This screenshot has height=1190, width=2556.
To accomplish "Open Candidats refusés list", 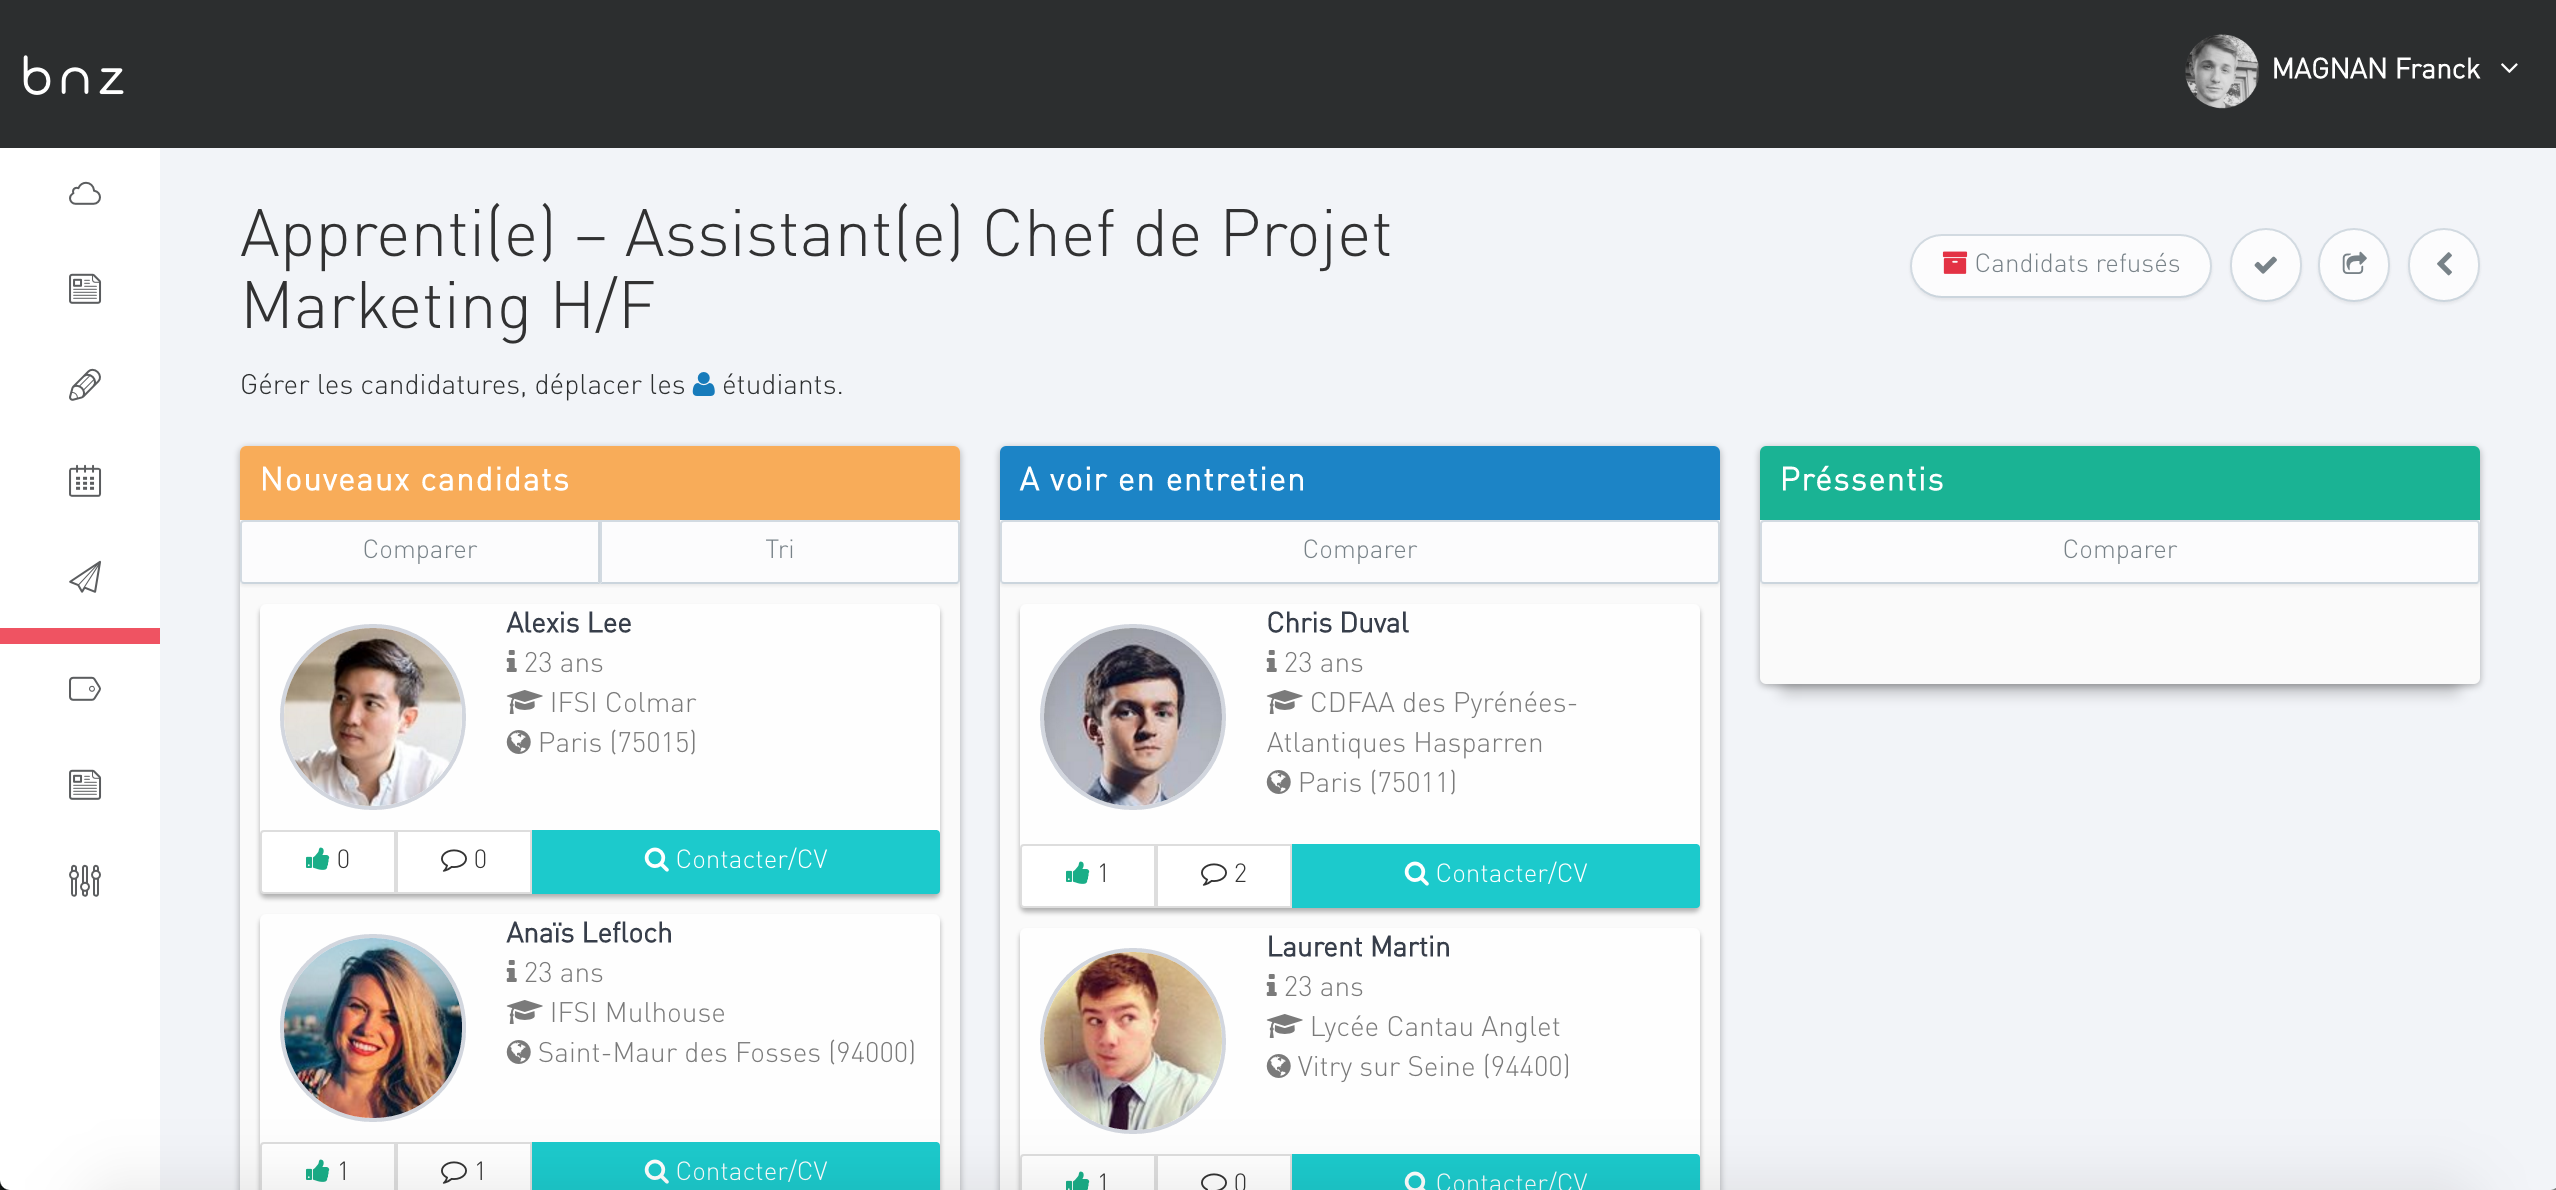I will point(2060,265).
